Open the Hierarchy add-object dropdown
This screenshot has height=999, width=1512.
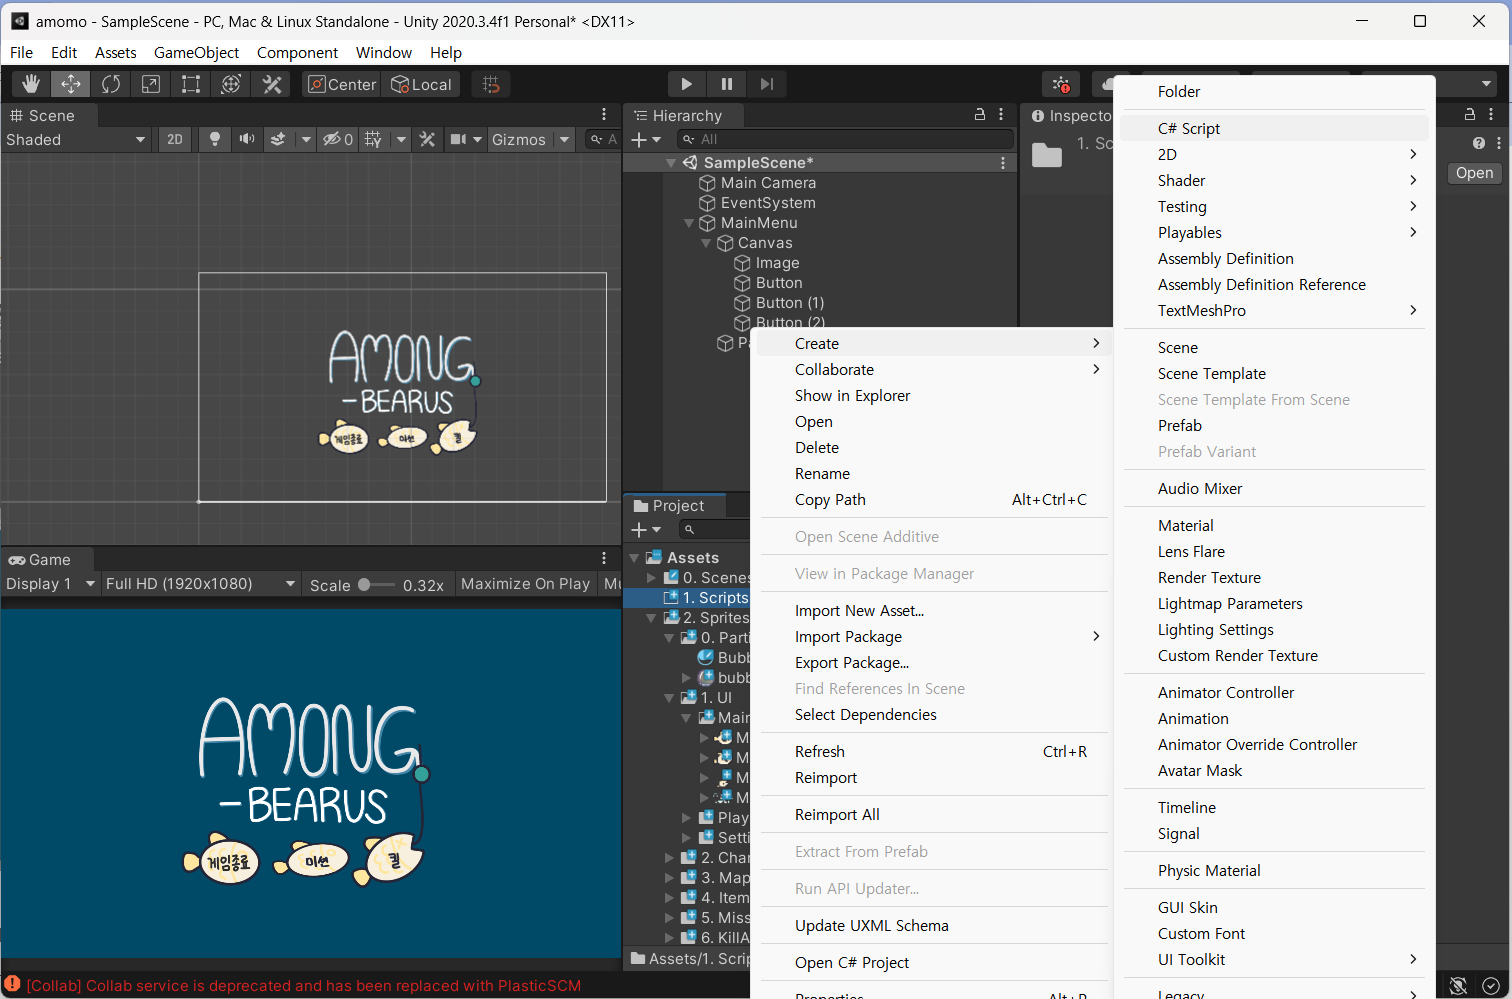(x=646, y=139)
